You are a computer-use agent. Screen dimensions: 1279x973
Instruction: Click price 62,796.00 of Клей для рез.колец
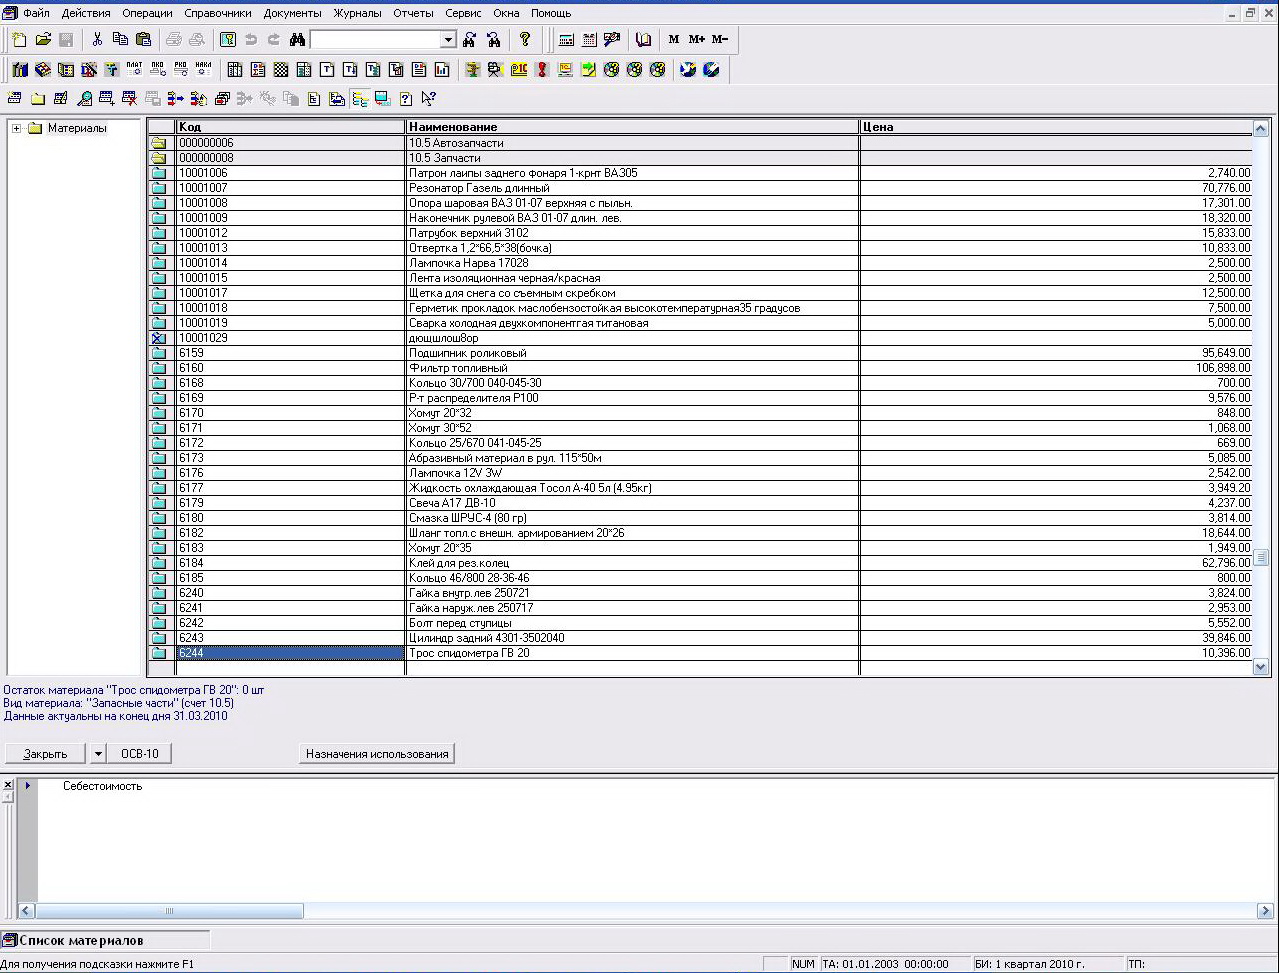click(1057, 563)
